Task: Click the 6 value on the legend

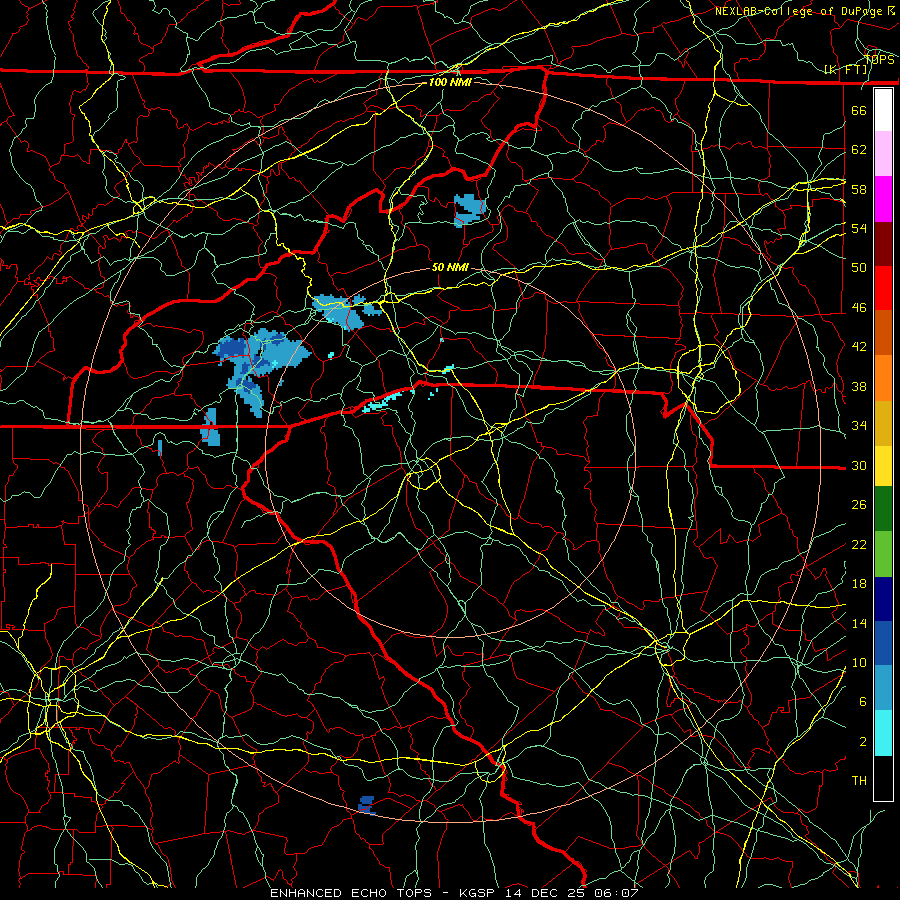Action: 863,701
